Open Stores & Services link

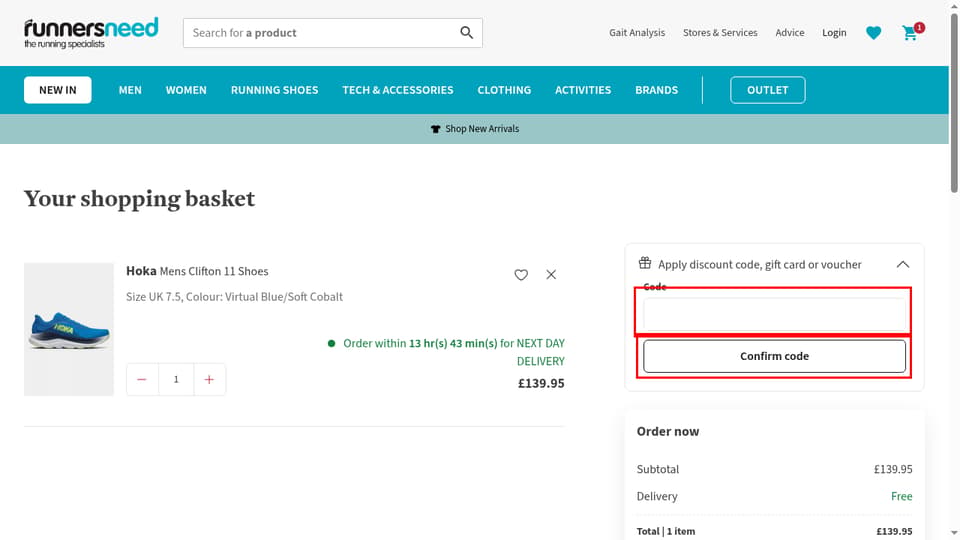tap(720, 33)
